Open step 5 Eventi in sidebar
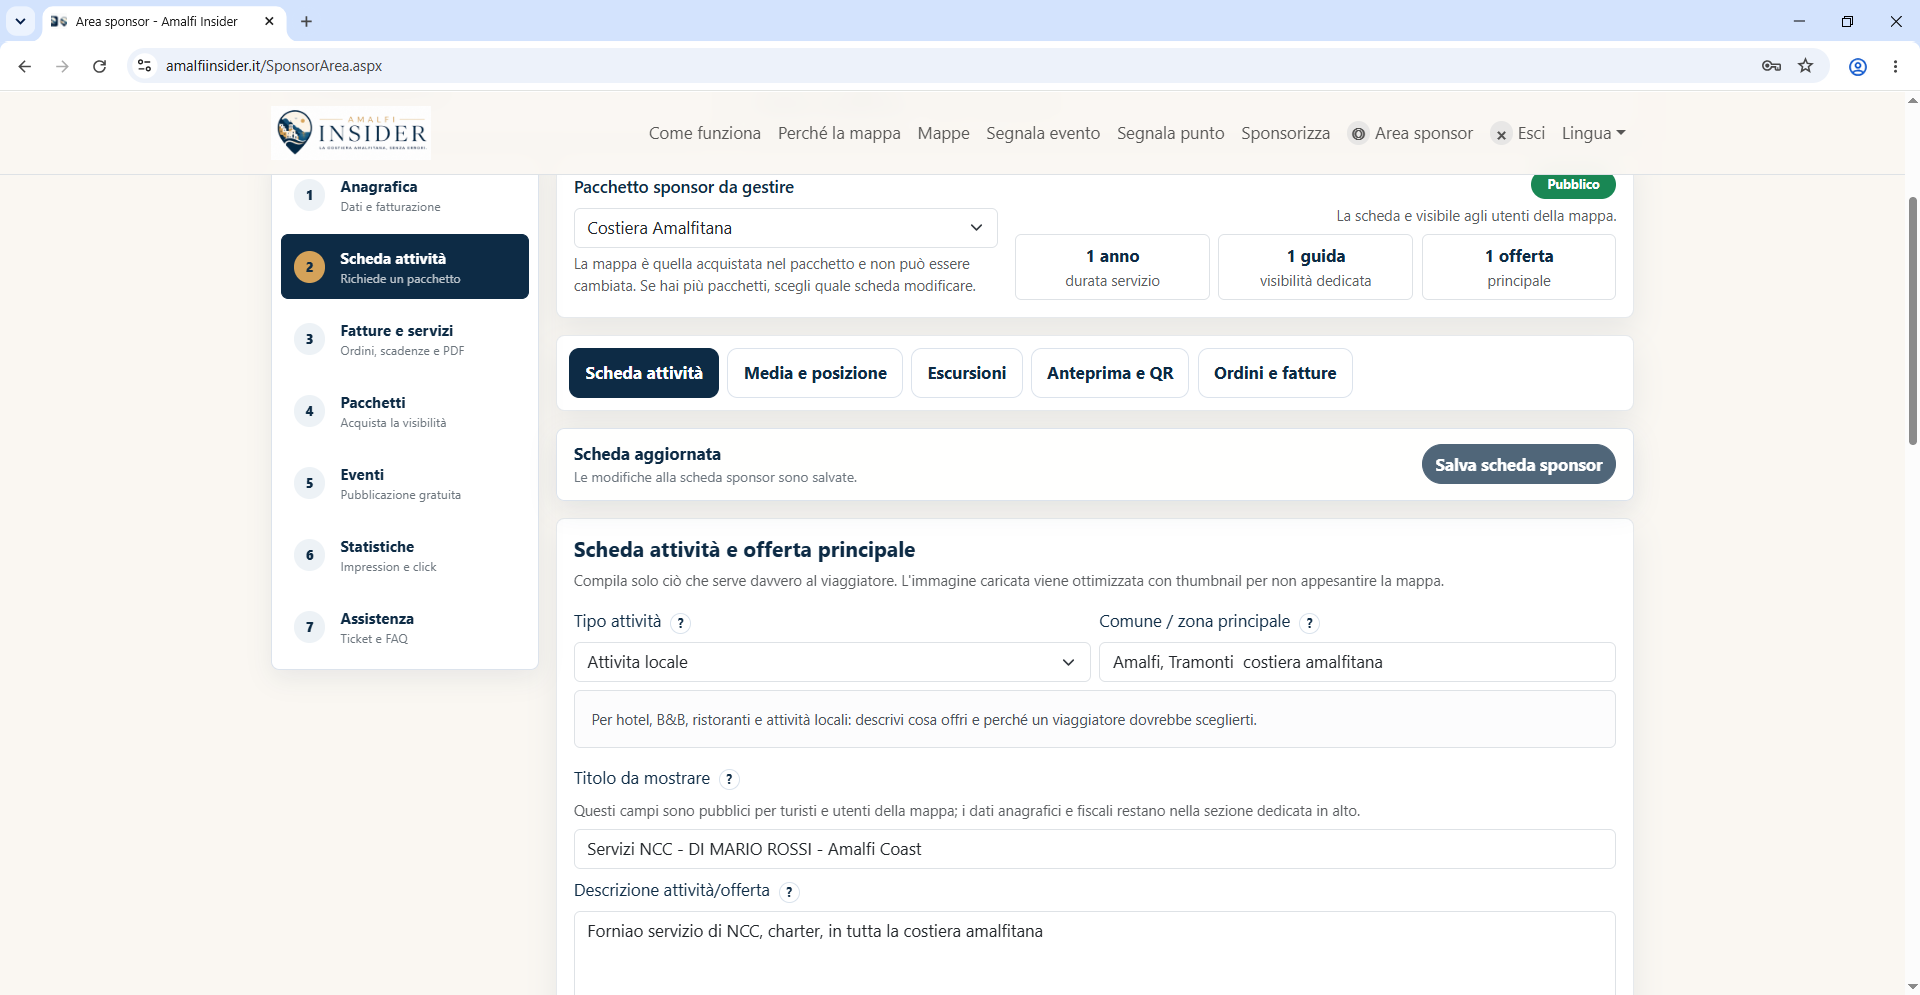The height and width of the screenshot is (995, 1920). coord(405,483)
